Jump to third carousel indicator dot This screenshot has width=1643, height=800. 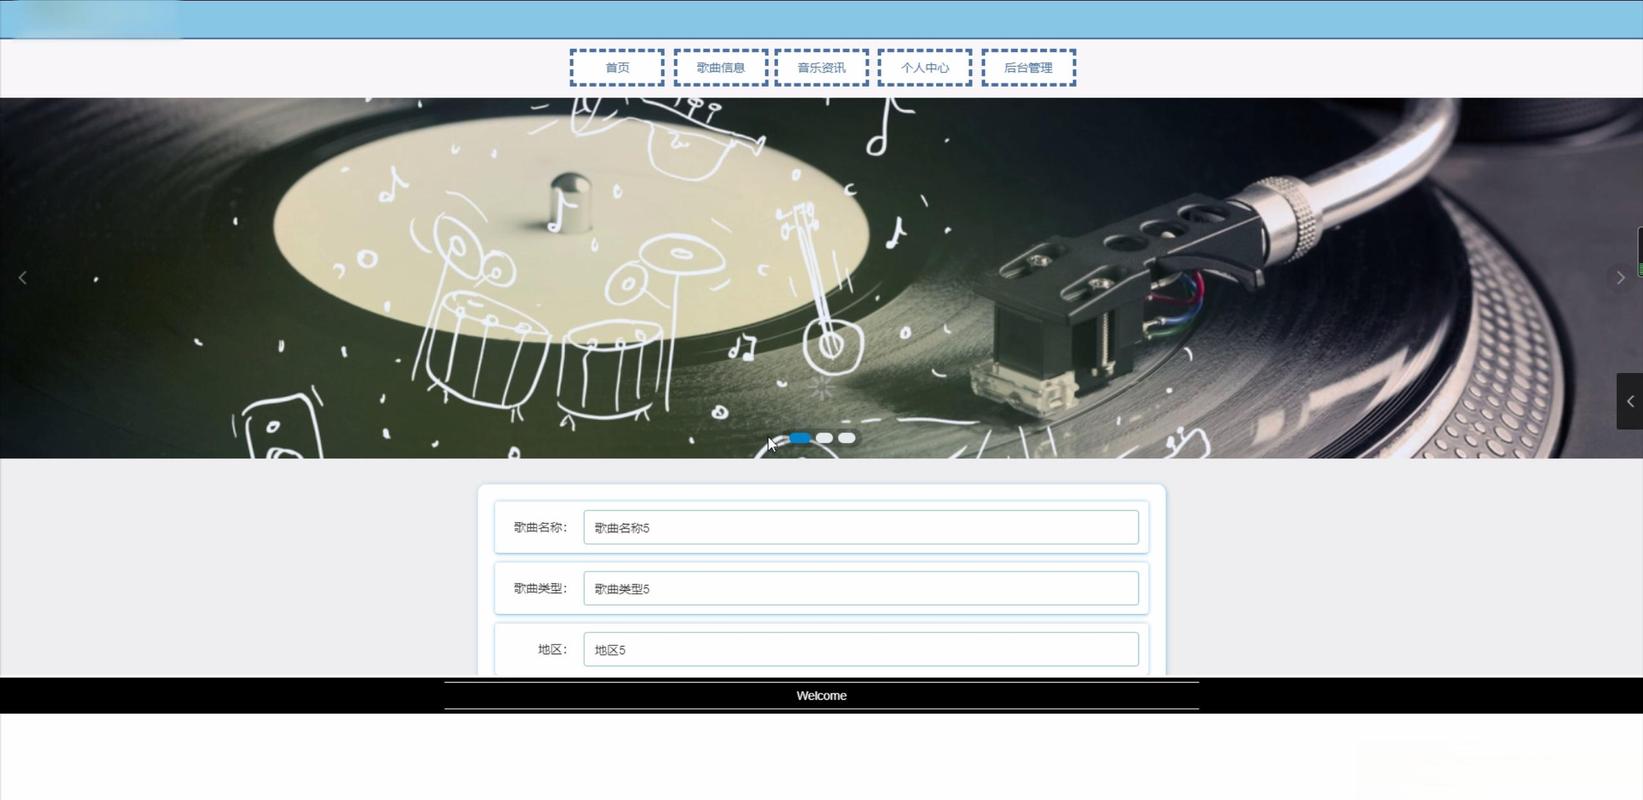847,438
